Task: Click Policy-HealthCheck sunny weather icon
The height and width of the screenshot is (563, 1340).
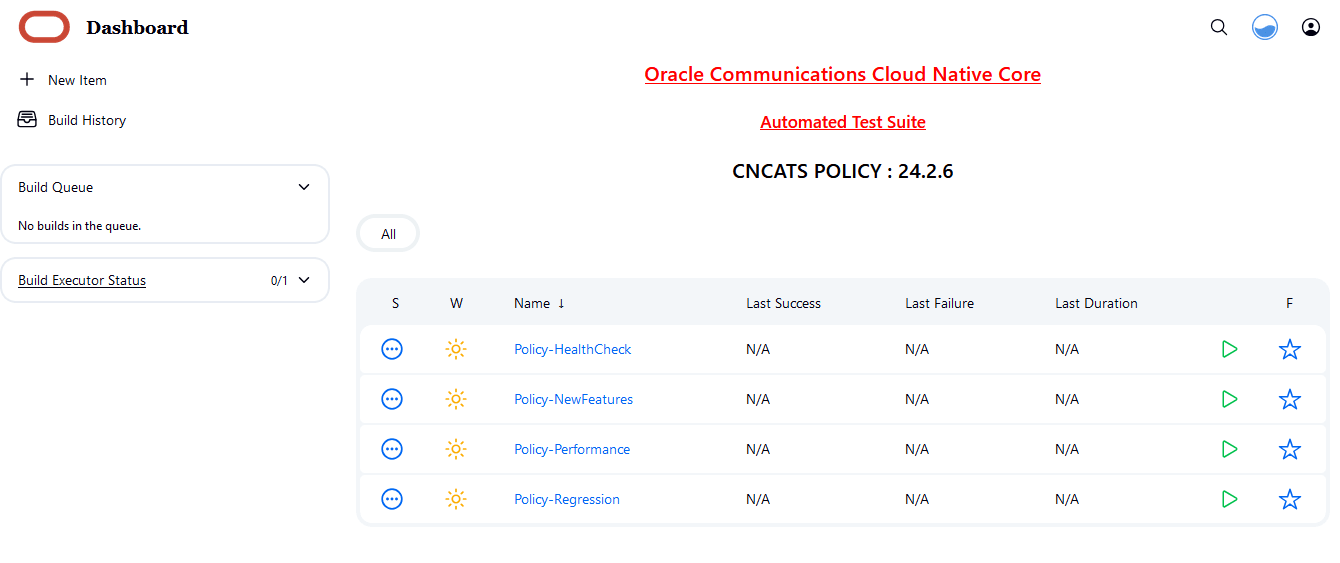Action: tap(456, 349)
